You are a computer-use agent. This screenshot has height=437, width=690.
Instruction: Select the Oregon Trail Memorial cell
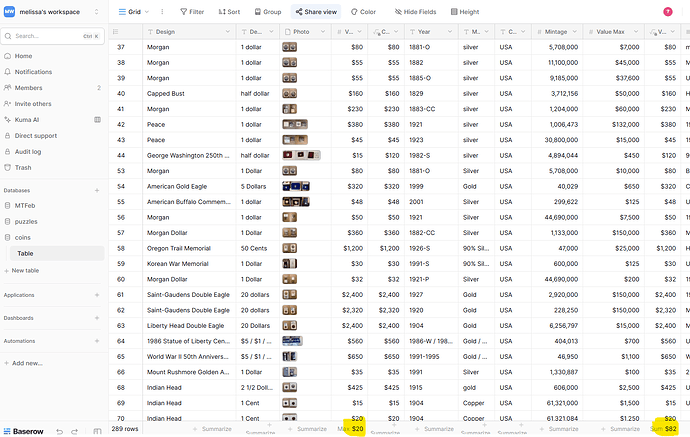pyautogui.click(x=189, y=248)
